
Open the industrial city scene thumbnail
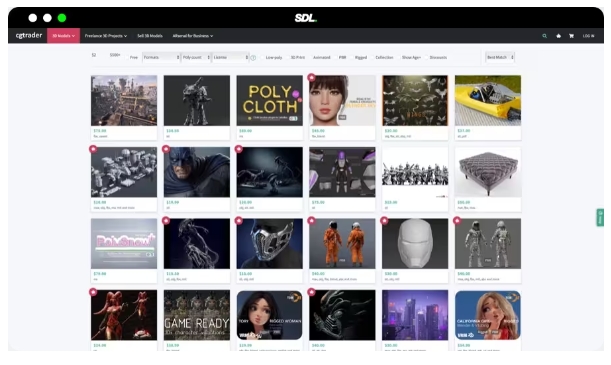coord(124,101)
